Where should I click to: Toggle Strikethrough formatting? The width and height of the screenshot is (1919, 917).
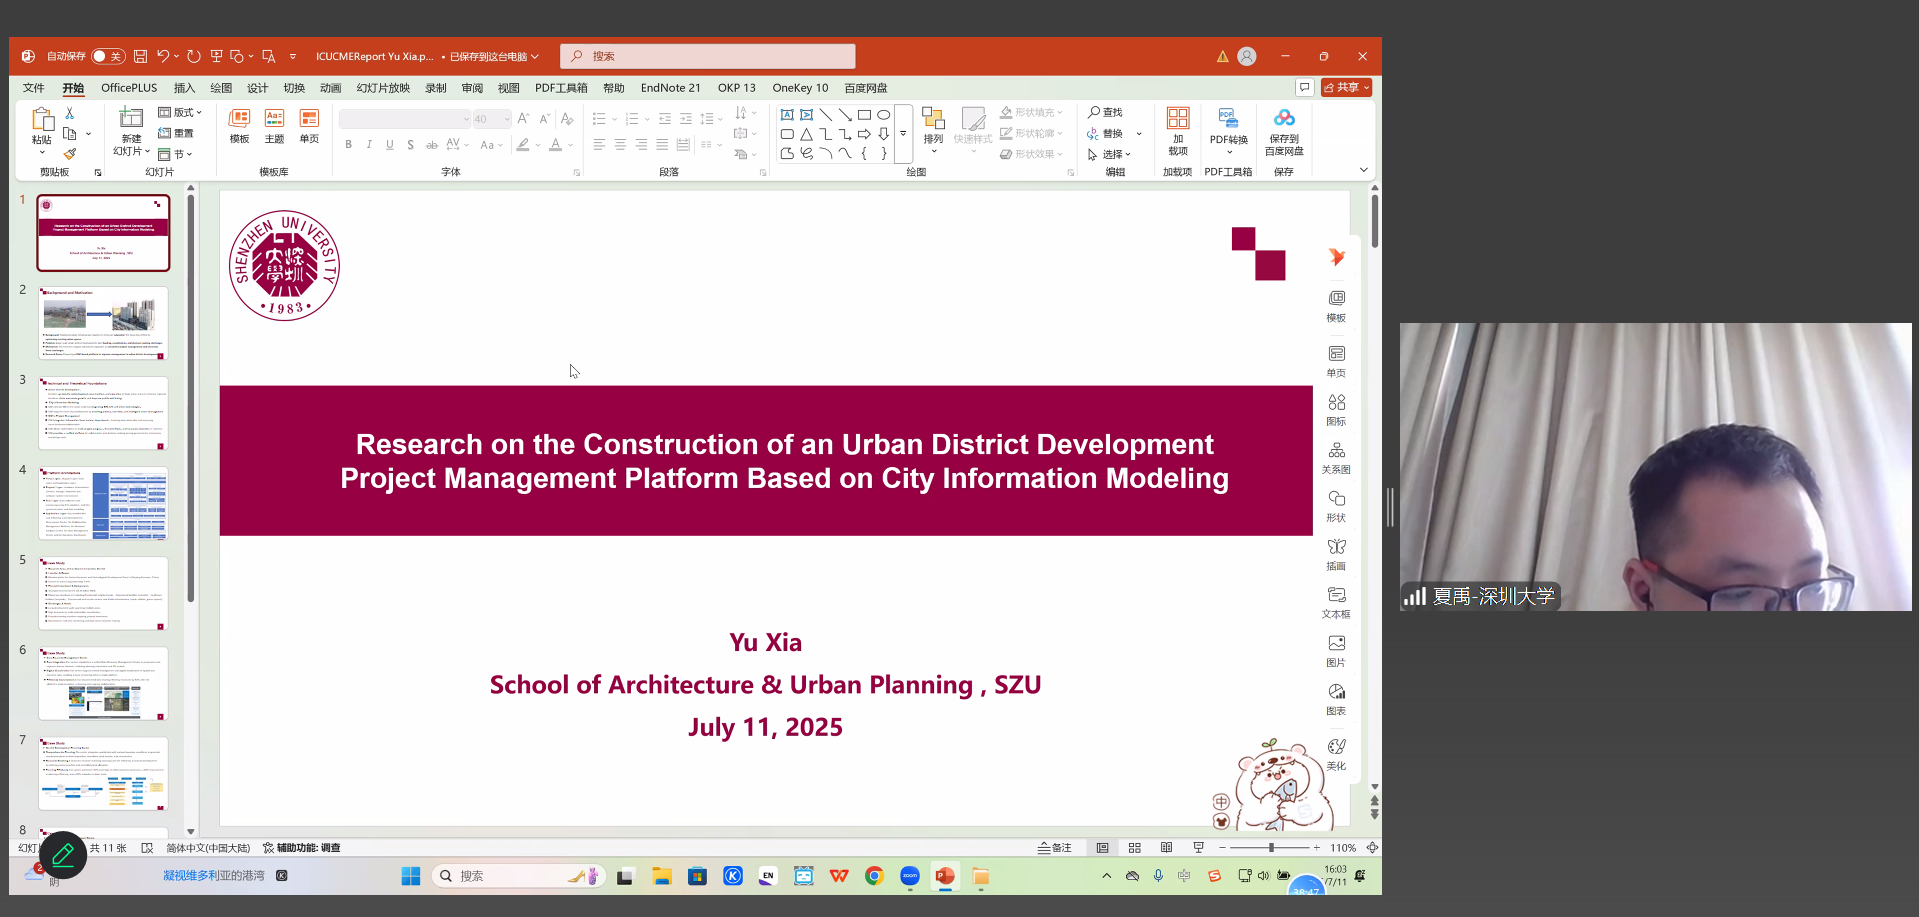432,145
